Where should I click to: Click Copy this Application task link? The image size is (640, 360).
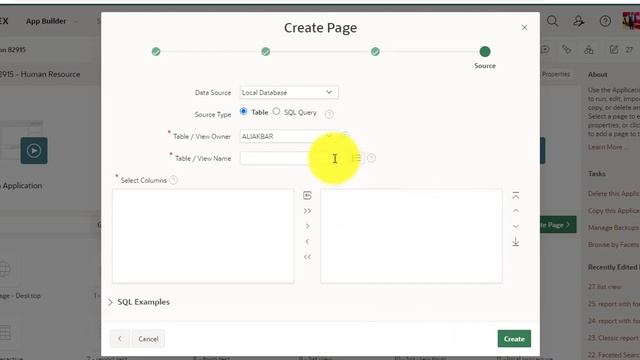[614, 211]
